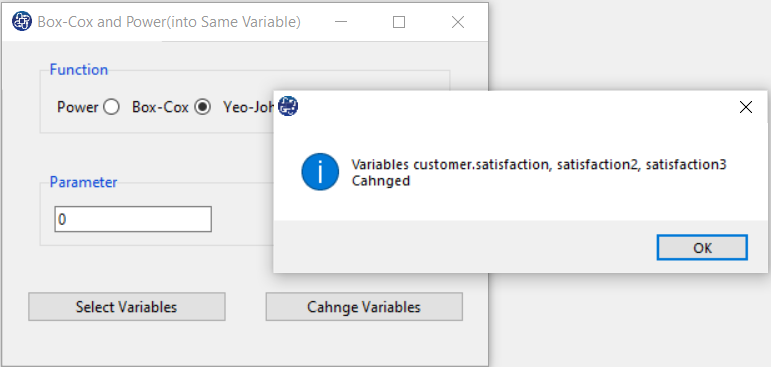Click the Parameter group heading
This screenshot has height=367, width=771.
84,182
